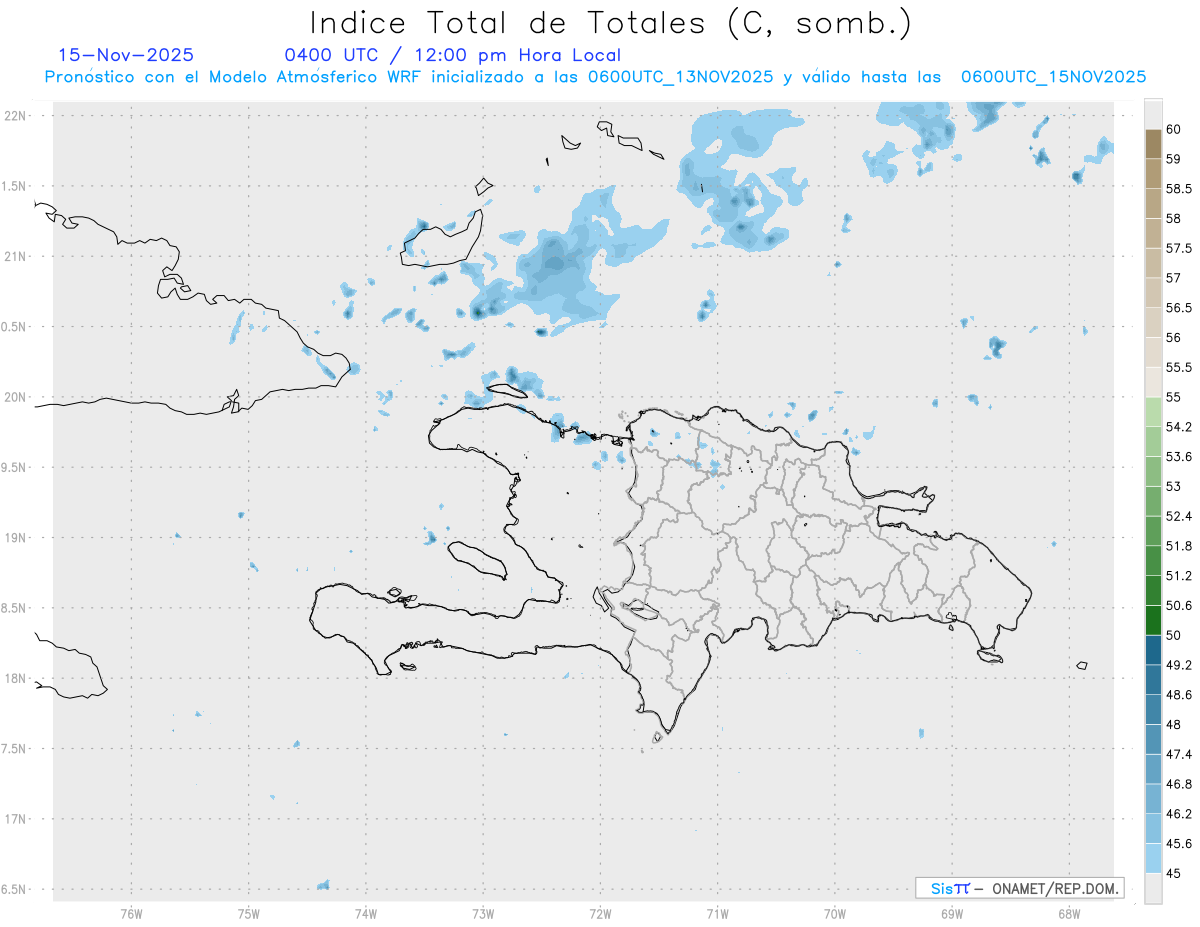
Task: Click the "58.5" value on the color scale
Action: pos(1178,189)
